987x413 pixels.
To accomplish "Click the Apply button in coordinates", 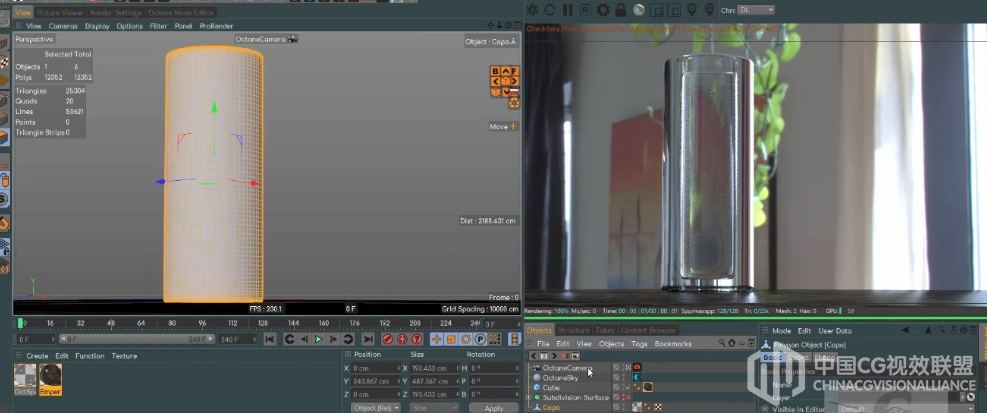I will [494, 408].
